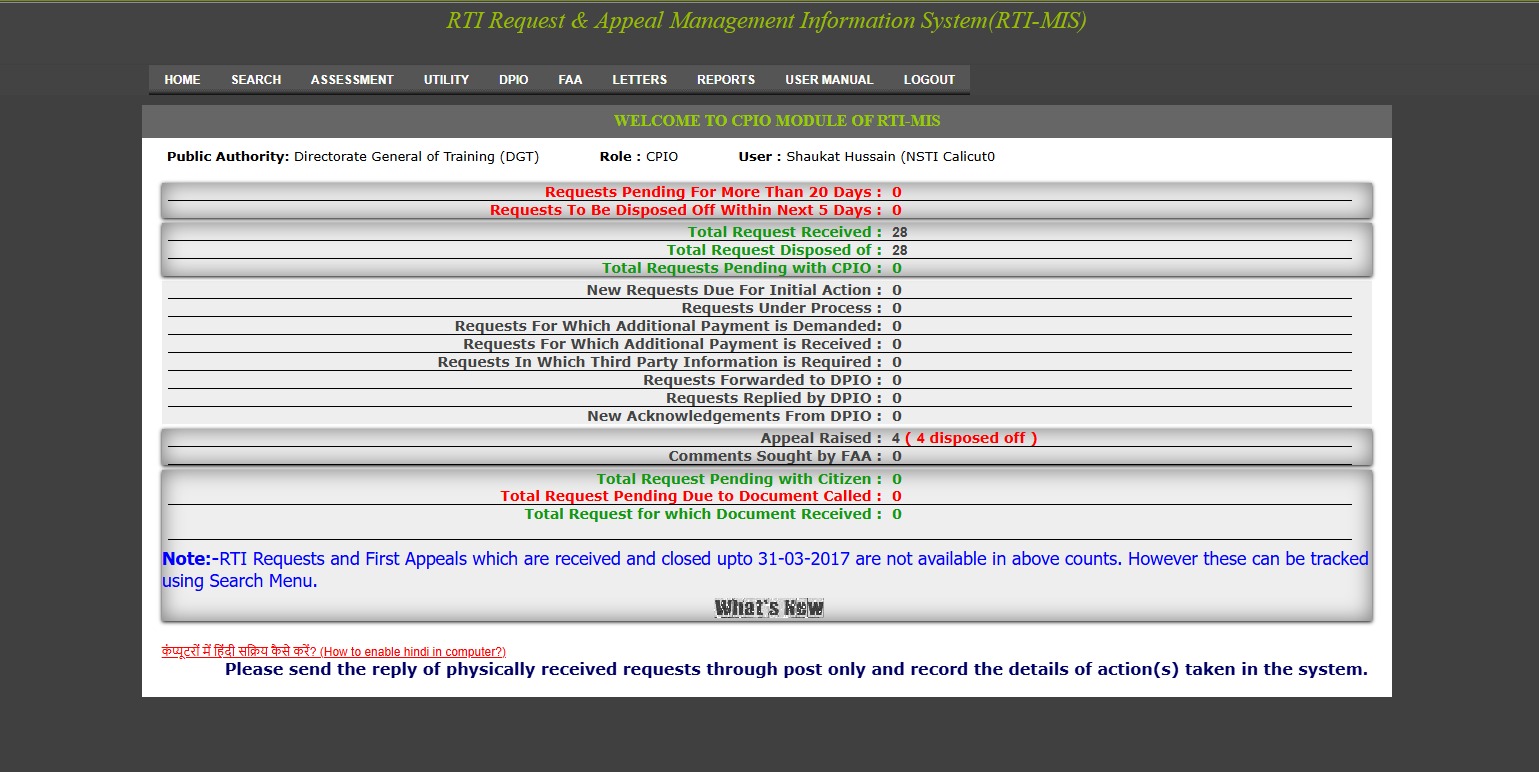The width and height of the screenshot is (1539, 772).
Task: Click the Total Request Disposed of value 28
Action: pyautogui.click(x=900, y=250)
